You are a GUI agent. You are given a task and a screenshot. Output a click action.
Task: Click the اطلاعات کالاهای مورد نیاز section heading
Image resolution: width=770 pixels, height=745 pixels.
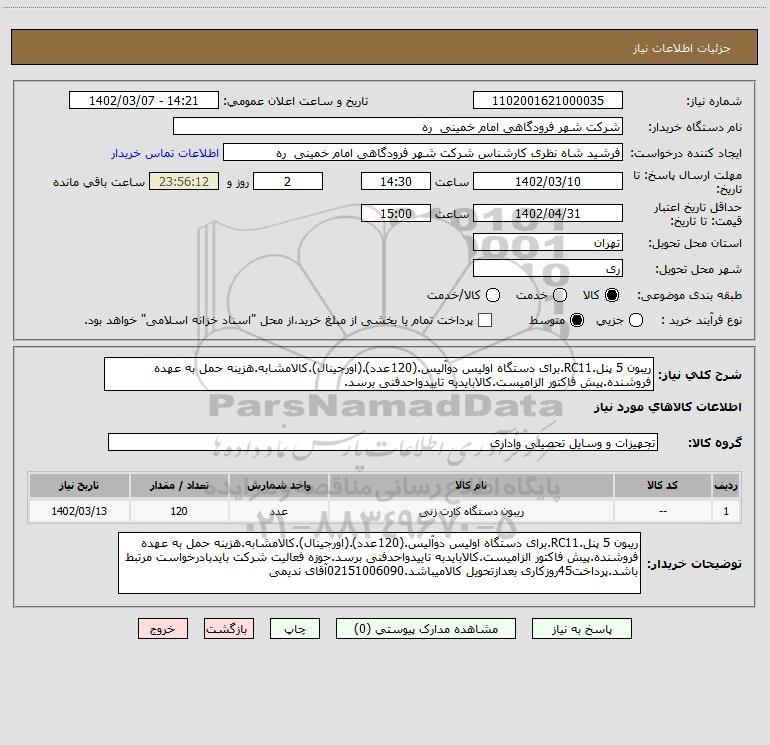pyautogui.click(x=668, y=407)
